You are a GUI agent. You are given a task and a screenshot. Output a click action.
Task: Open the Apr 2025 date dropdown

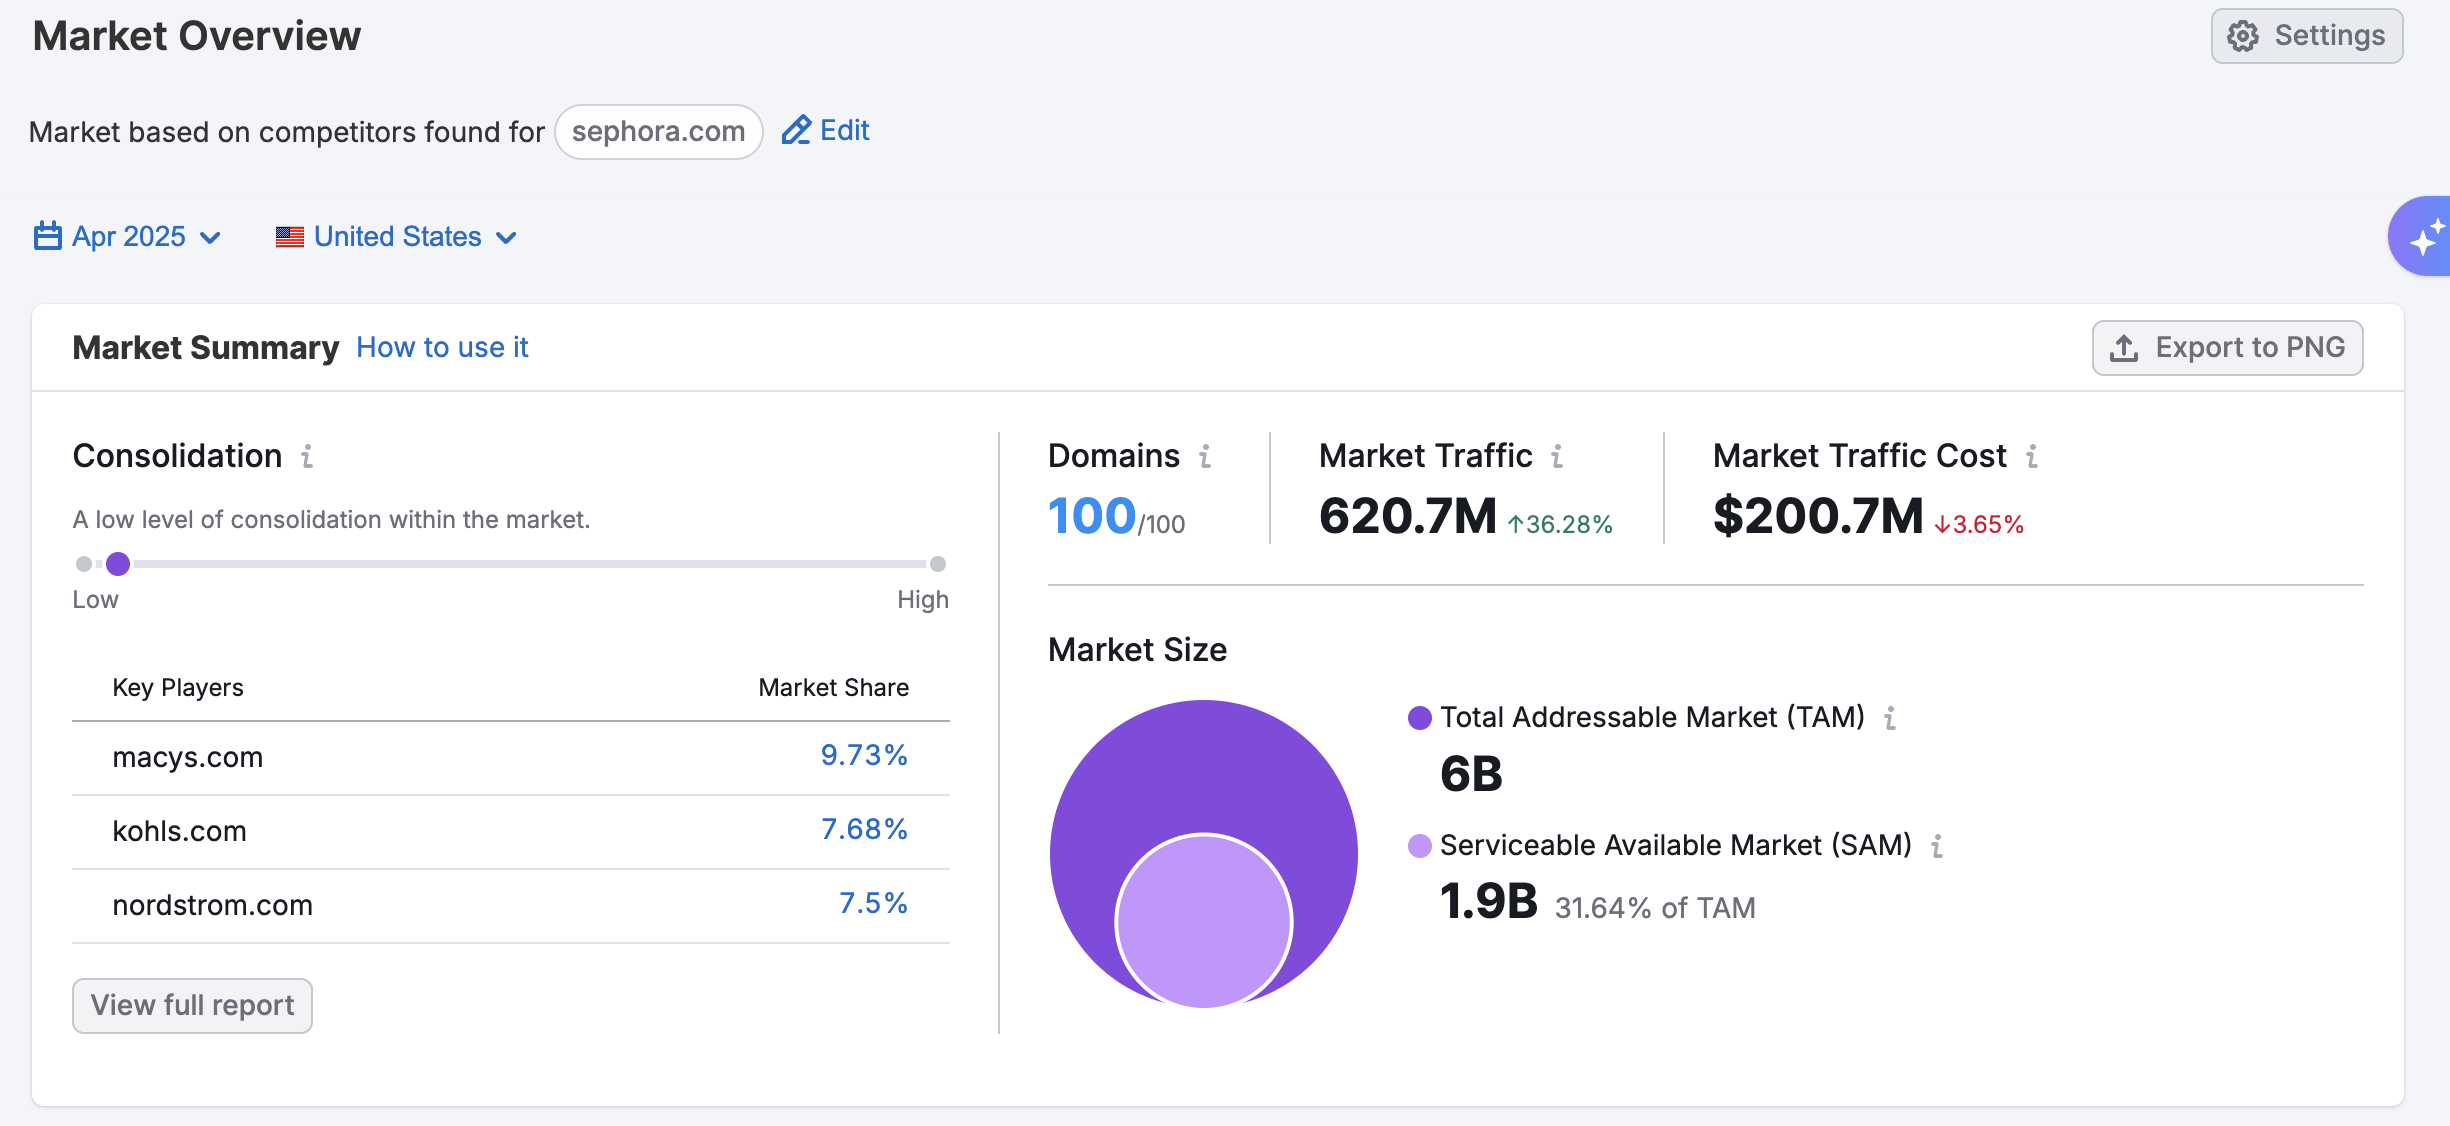(128, 237)
